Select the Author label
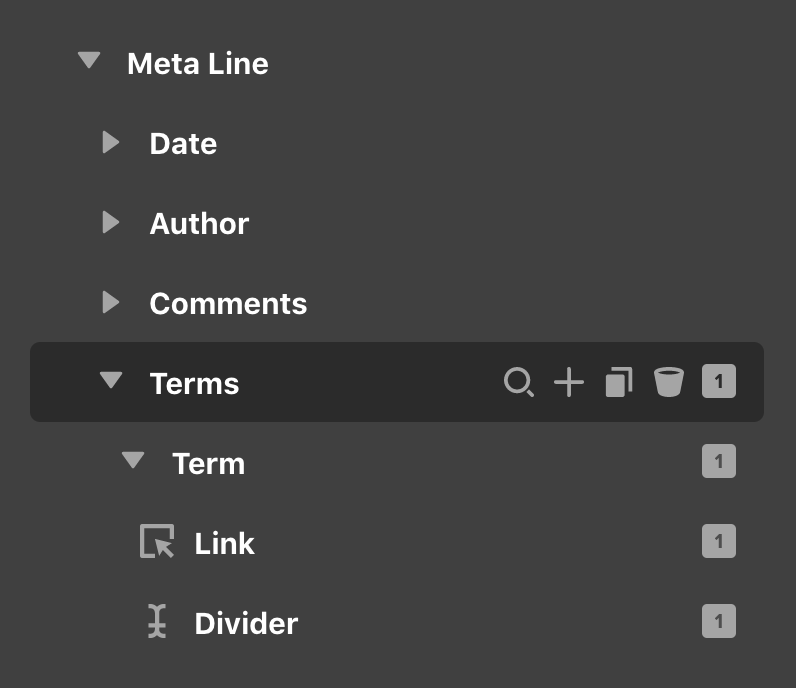This screenshot has width=796, height=688. [x=200, y=223]
